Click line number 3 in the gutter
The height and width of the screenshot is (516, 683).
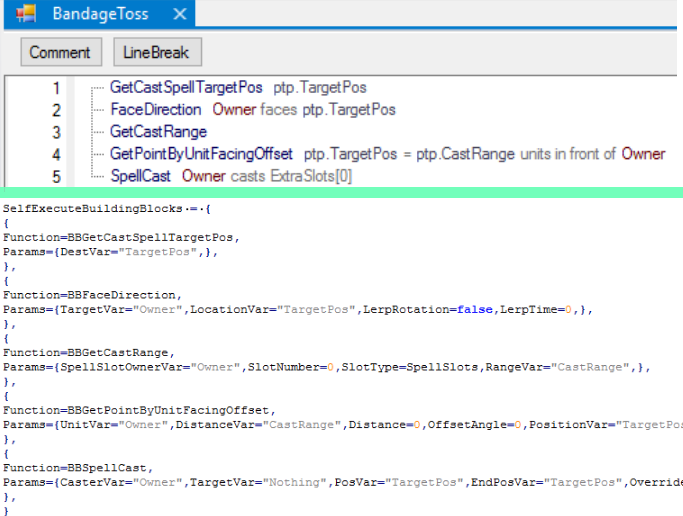(56, 132)
